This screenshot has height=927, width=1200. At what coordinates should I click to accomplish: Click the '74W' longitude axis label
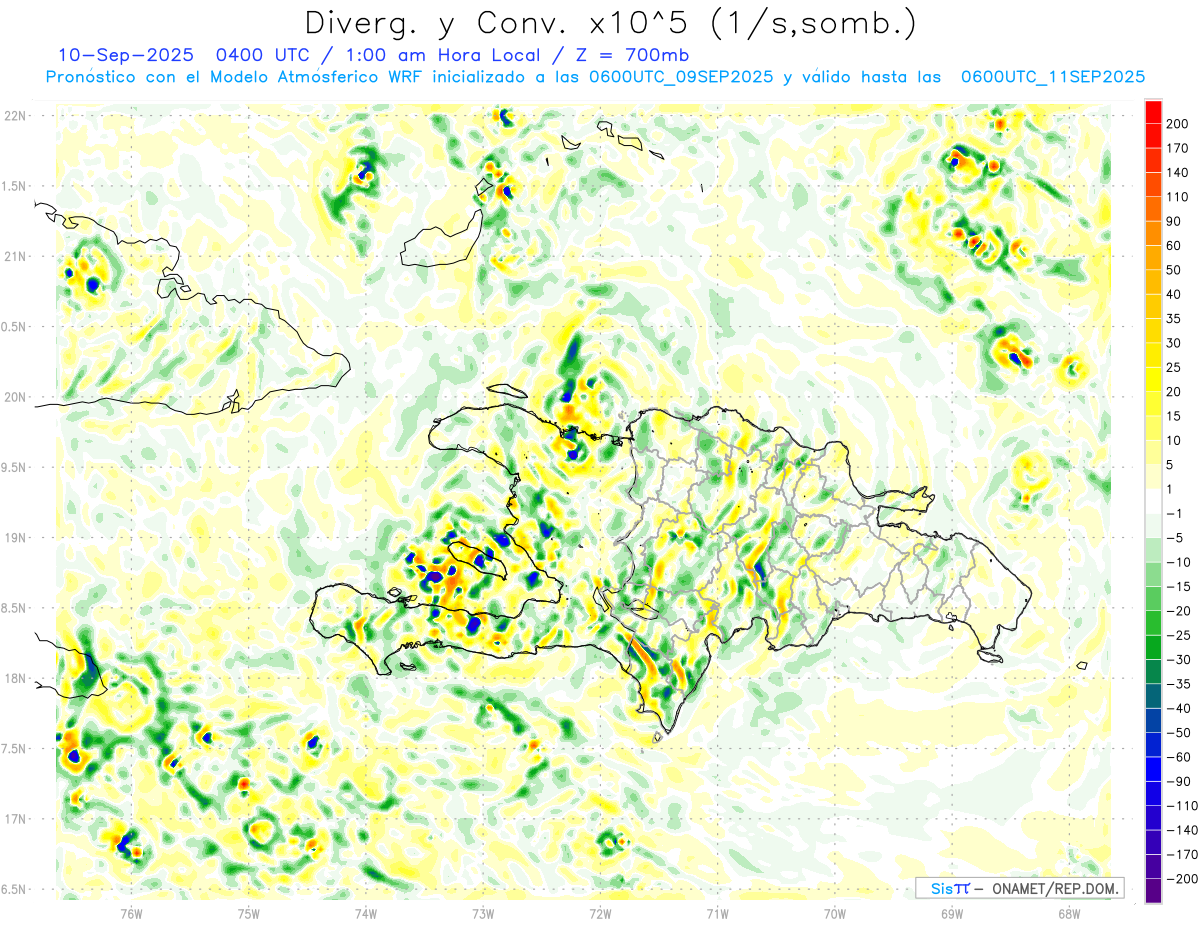pos(366,914)
